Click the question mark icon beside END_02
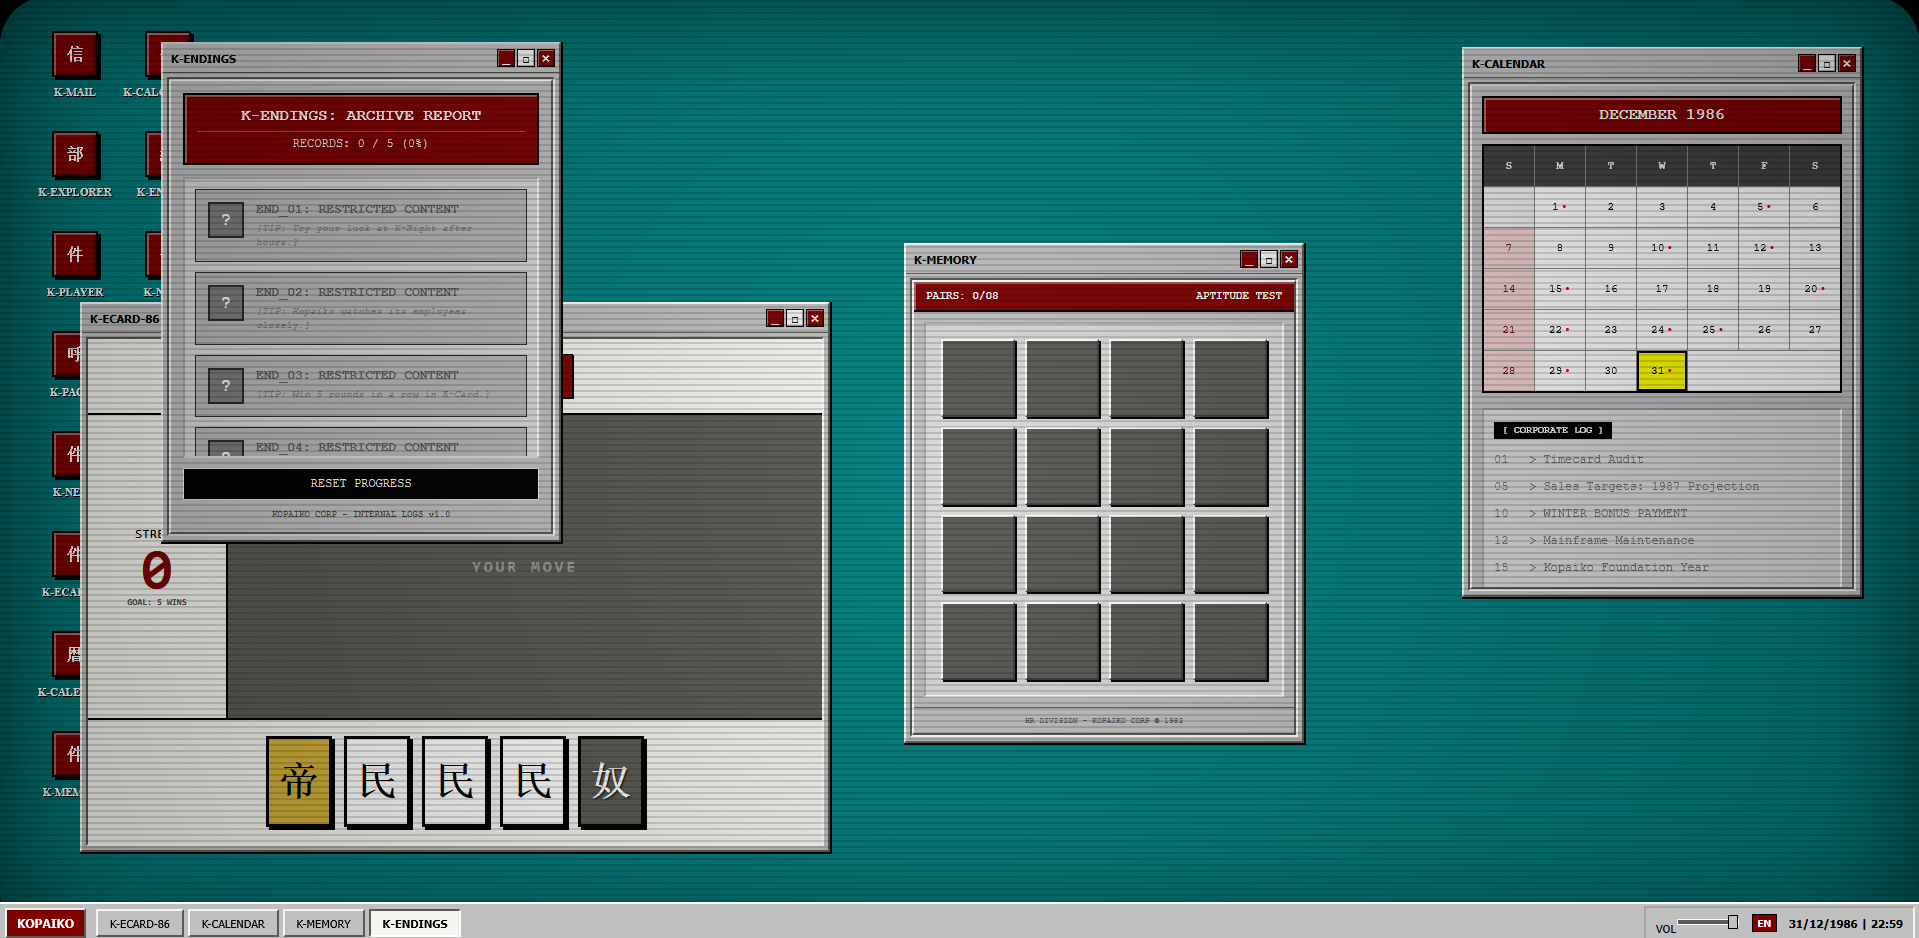1919x938 pixels. click(226, 303)
